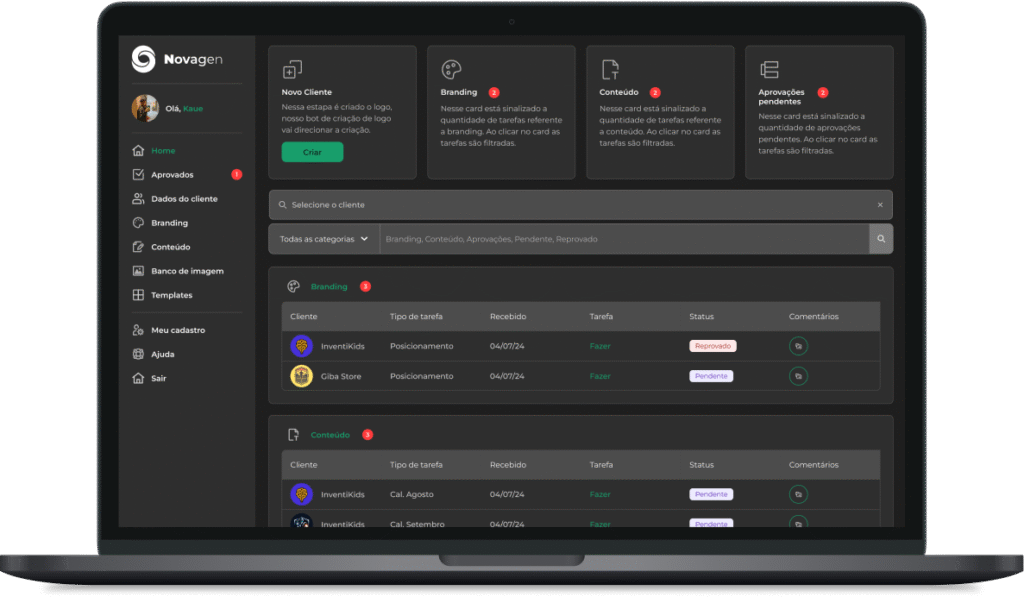Open the Branding palette card icon

click(451, 69)
